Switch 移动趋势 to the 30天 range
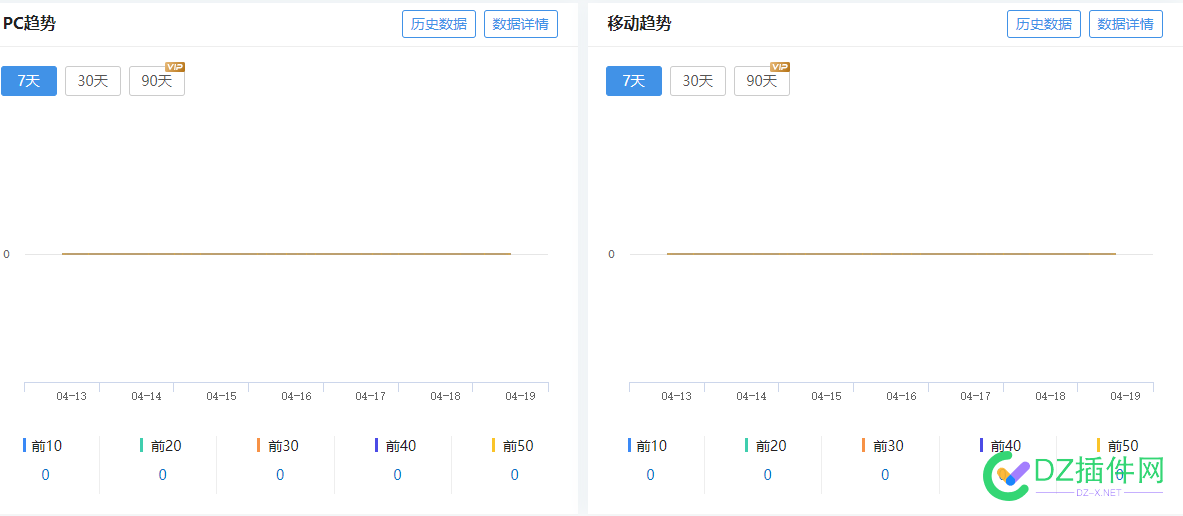This screenshot has height=516, width=1183. [698, 81]
